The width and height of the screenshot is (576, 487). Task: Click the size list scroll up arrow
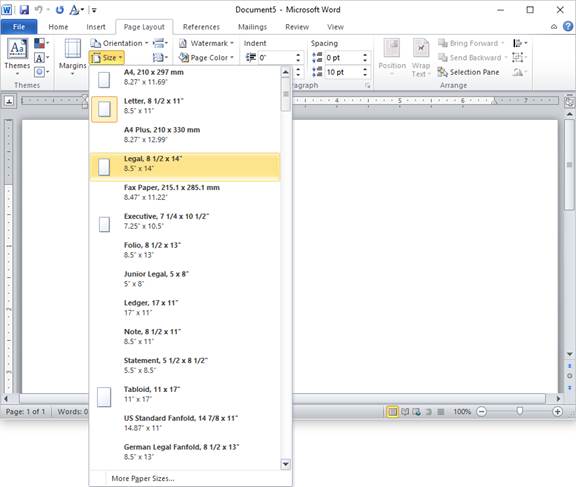coord(286,72)
